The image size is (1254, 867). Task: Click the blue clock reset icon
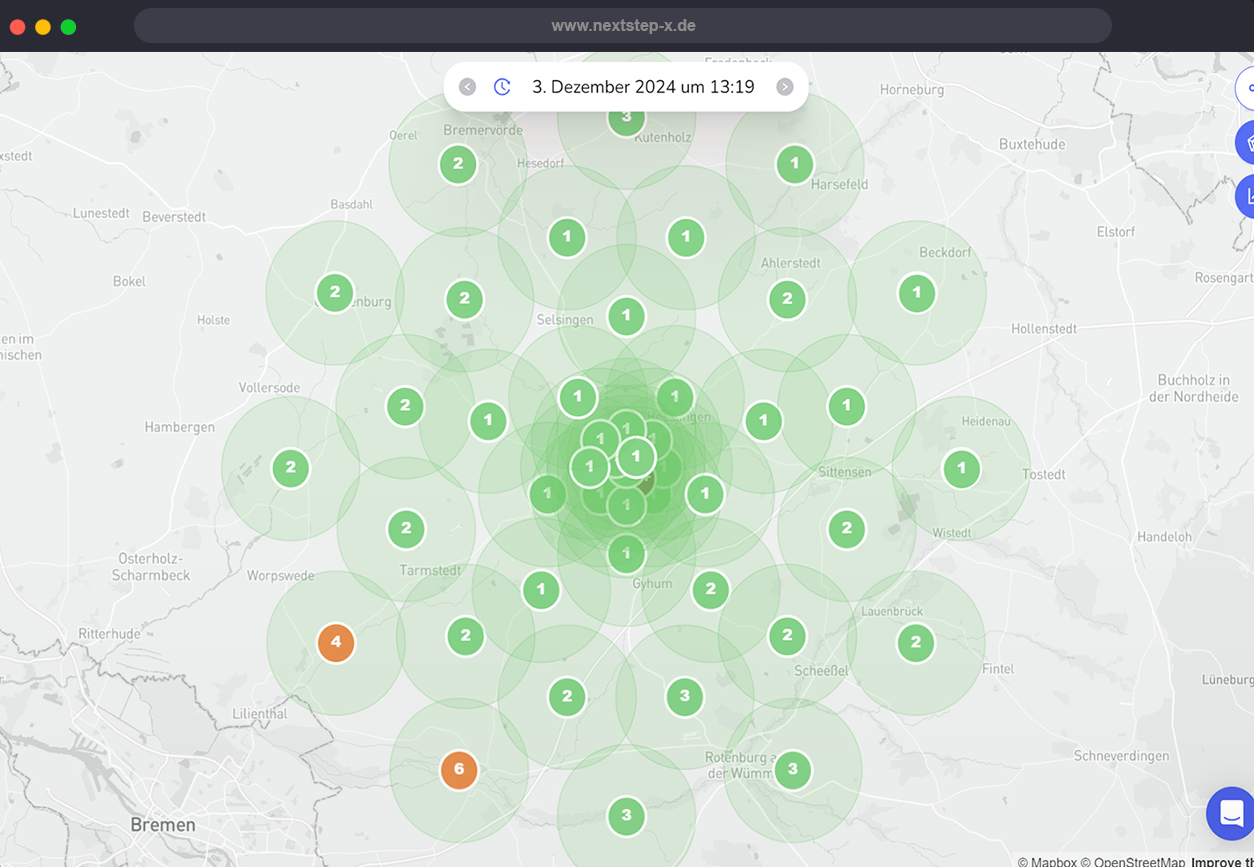coord(502,87)
